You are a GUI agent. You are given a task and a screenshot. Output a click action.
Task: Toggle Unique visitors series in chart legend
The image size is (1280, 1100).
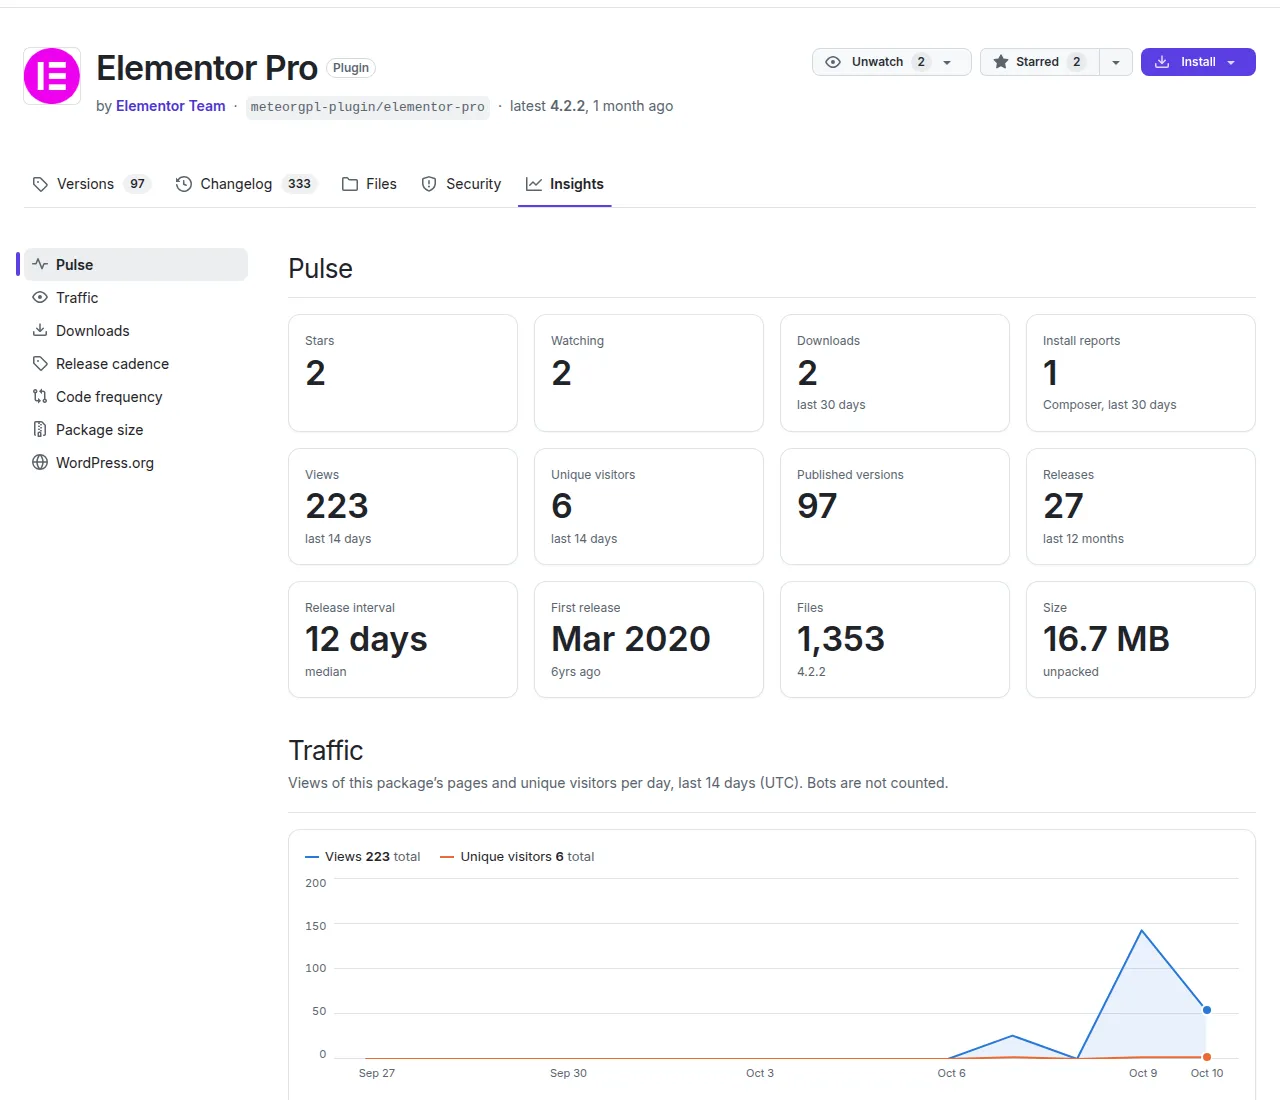click(x=518, y=857)
